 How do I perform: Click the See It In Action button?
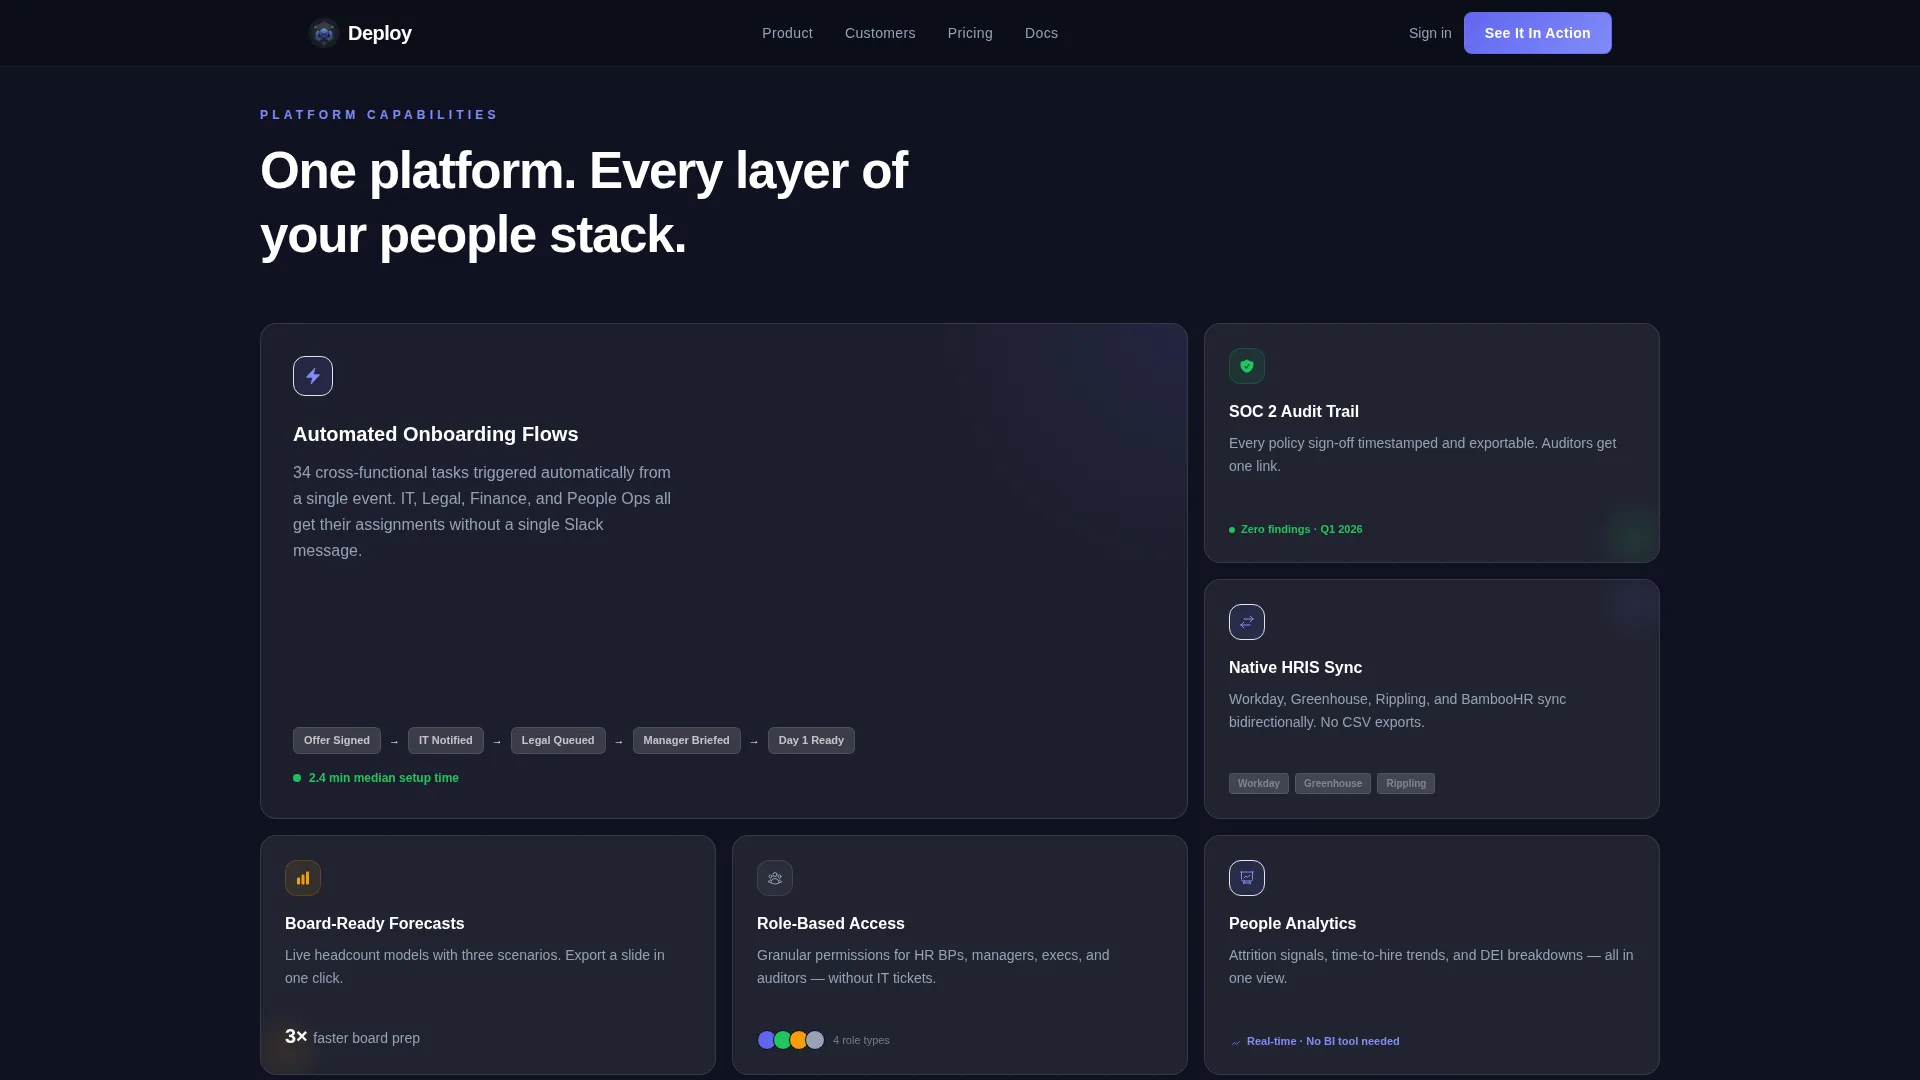tap(1537, 33)
